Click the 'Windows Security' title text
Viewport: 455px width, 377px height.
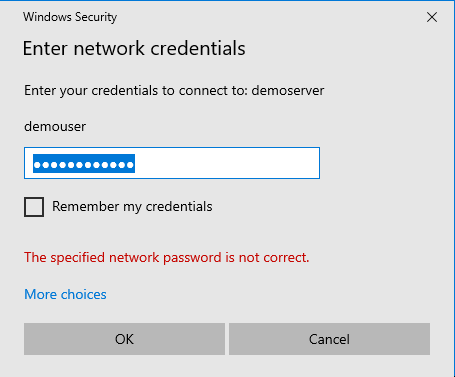[70, 17]
